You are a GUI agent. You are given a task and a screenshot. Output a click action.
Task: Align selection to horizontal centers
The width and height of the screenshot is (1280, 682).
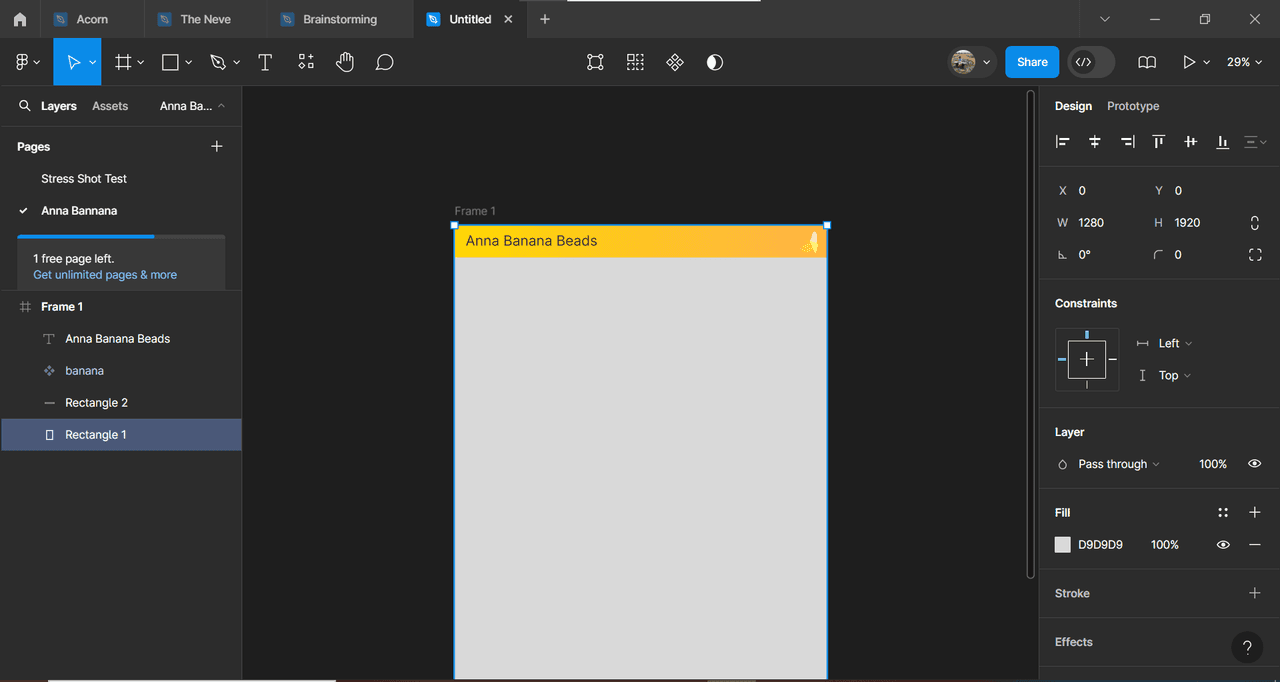click(x=1095, y=142)
